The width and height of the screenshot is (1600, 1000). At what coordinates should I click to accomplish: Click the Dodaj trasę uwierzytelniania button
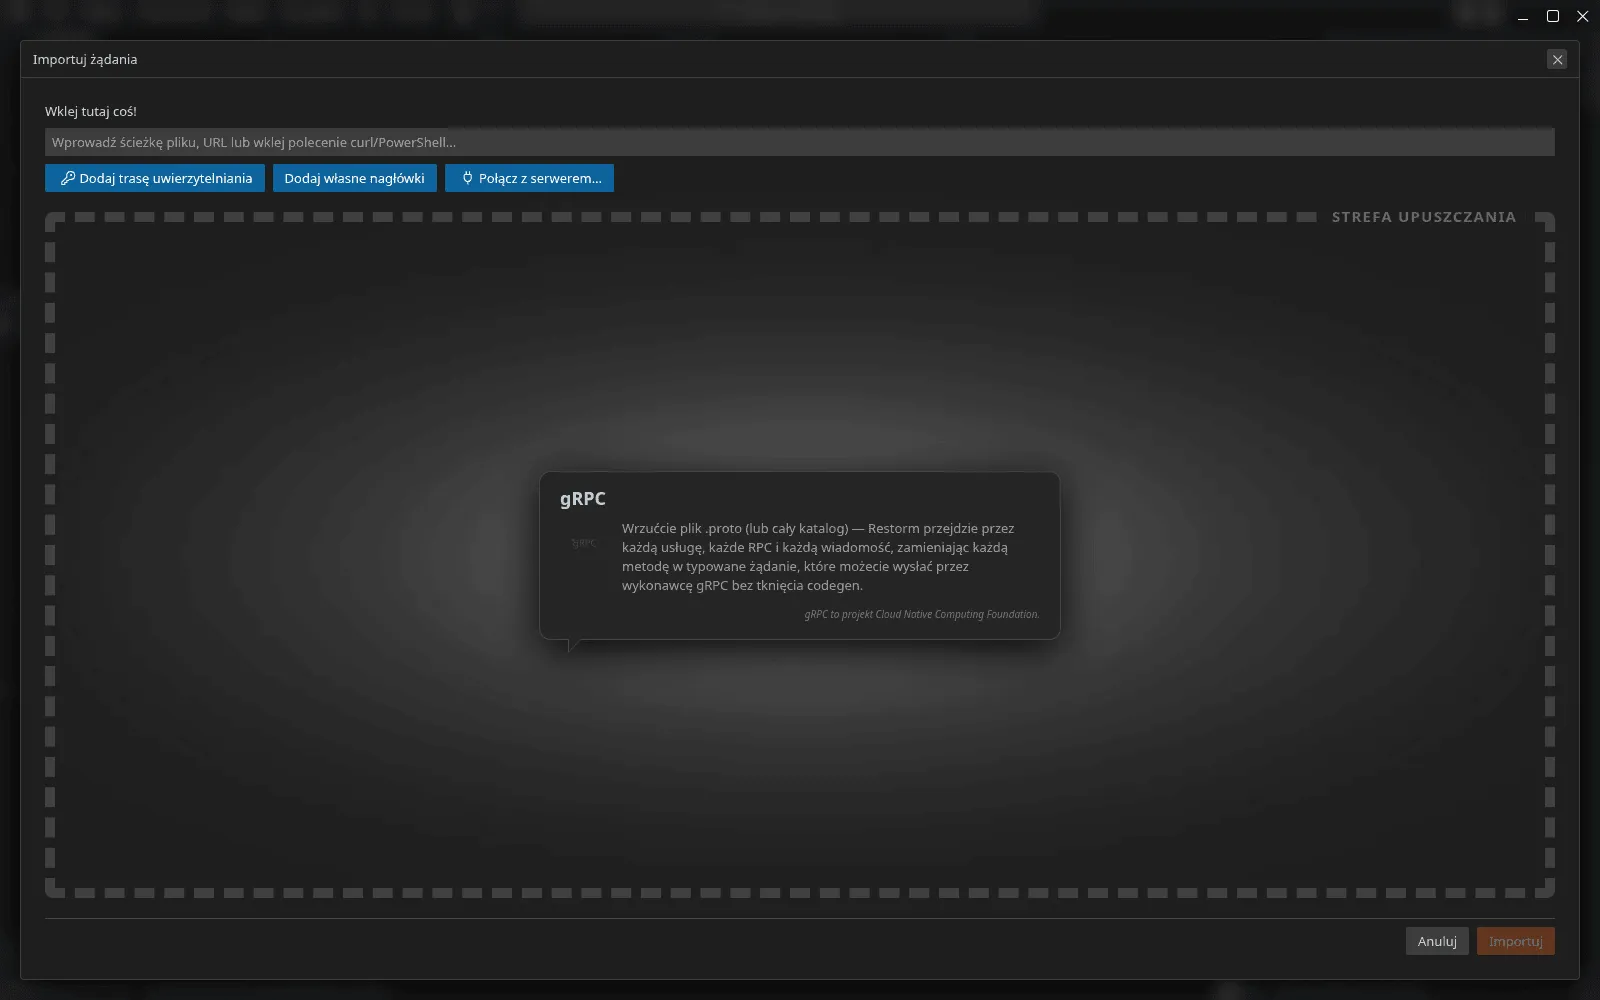155,178
